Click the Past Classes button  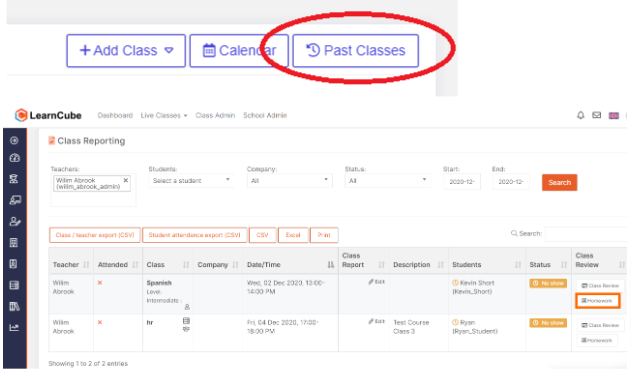click(x=355, y=51)
